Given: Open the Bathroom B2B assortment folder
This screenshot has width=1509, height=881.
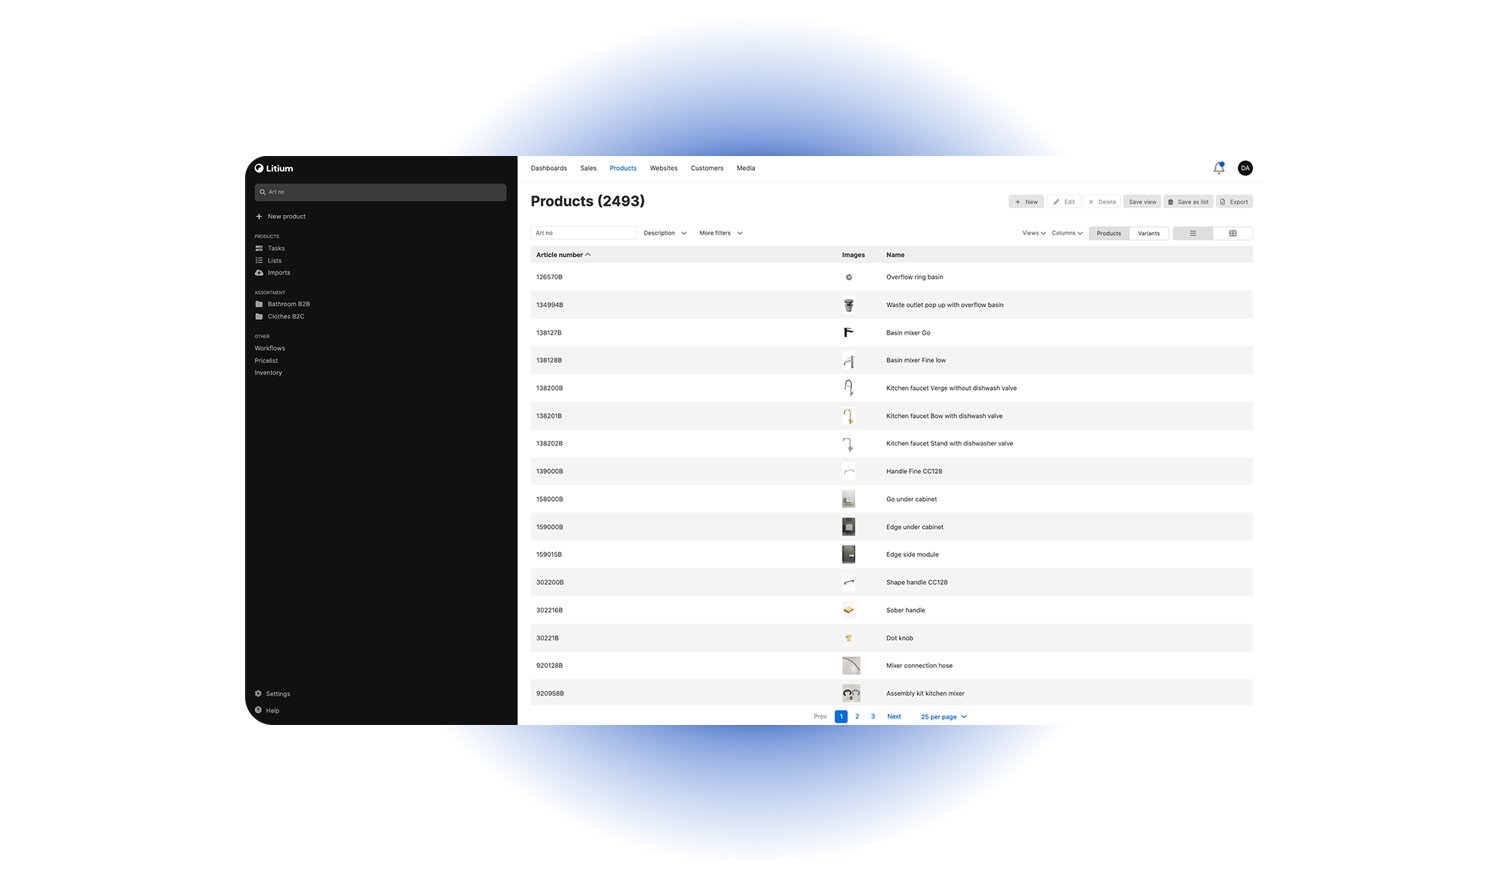Looking at the screenshot, I should click(x=288, y=304).
